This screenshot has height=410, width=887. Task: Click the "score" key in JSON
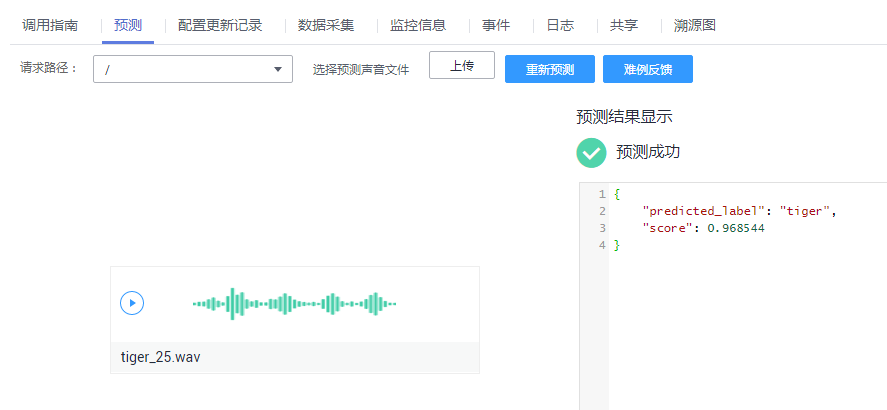(668, 228)
